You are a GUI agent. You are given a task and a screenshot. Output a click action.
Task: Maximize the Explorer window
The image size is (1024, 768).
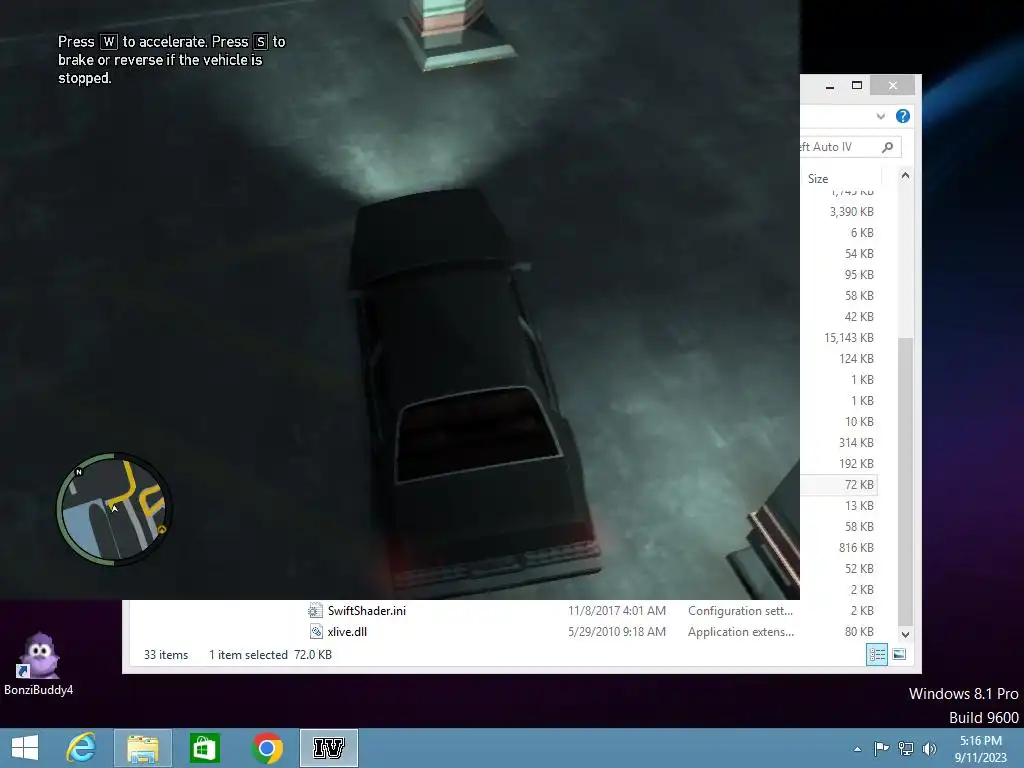tap(857, 86)
